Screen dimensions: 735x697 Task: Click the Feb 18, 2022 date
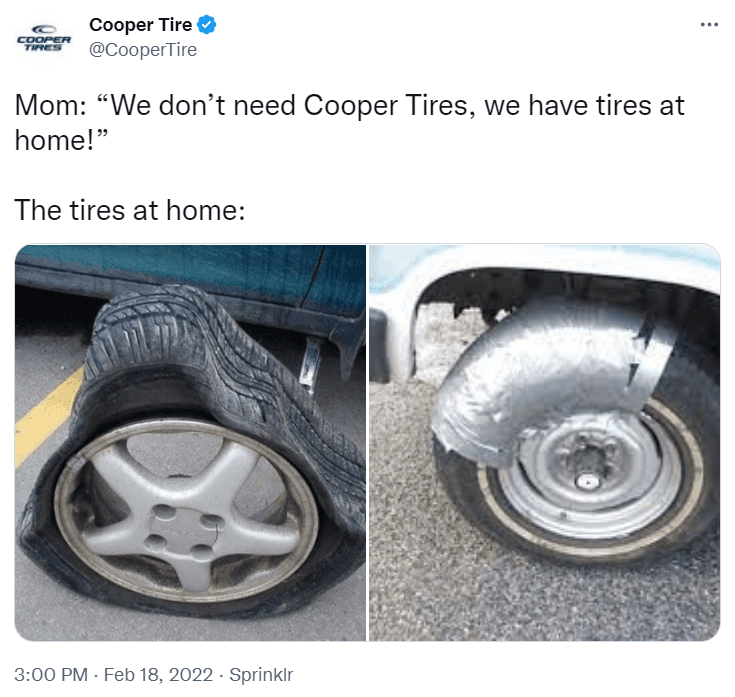(158, 675)
